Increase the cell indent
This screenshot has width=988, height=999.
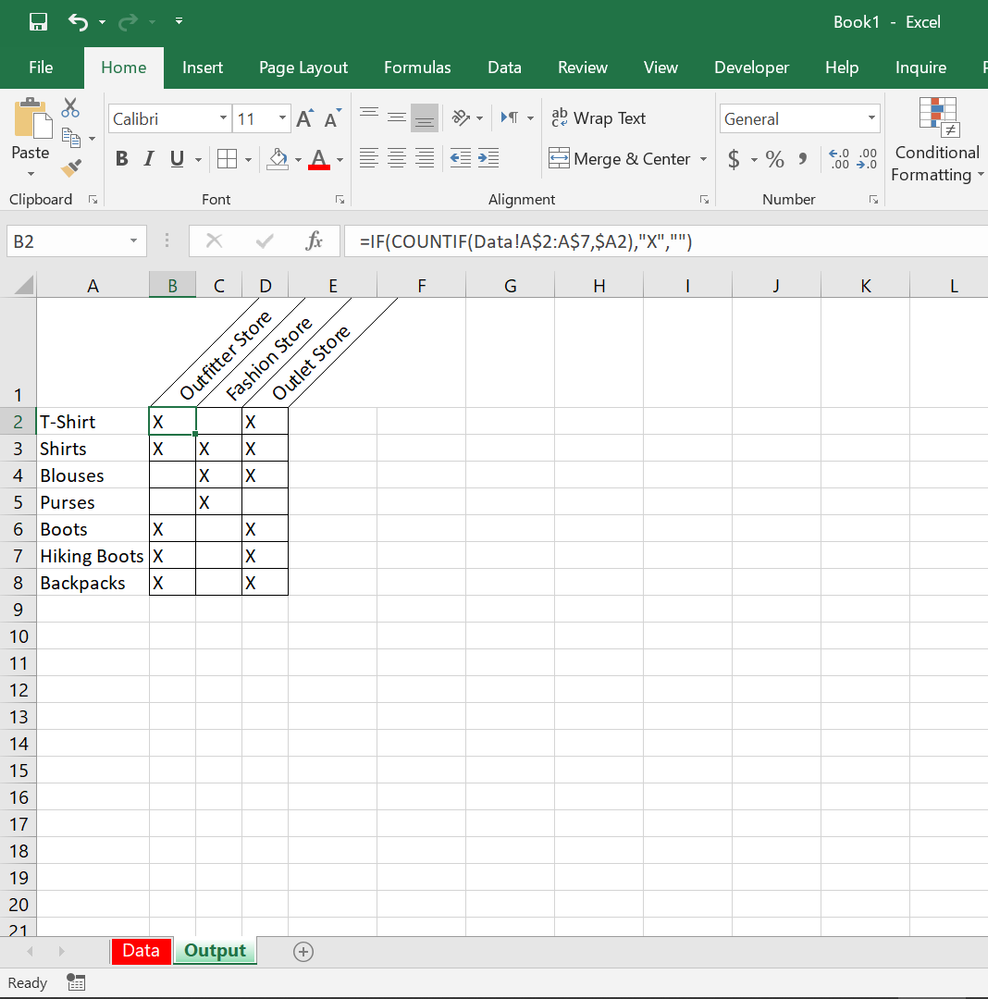(x=488, y=158)
